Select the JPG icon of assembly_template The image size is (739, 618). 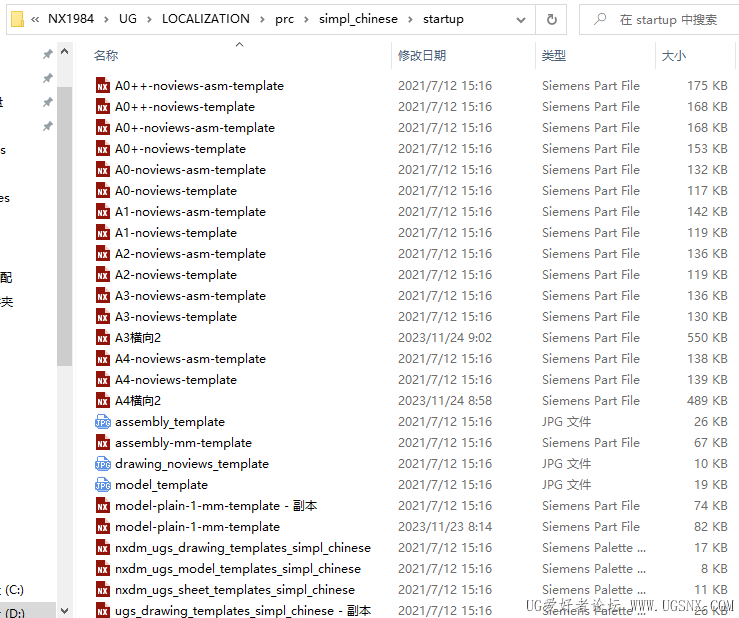tap(103, 422)
